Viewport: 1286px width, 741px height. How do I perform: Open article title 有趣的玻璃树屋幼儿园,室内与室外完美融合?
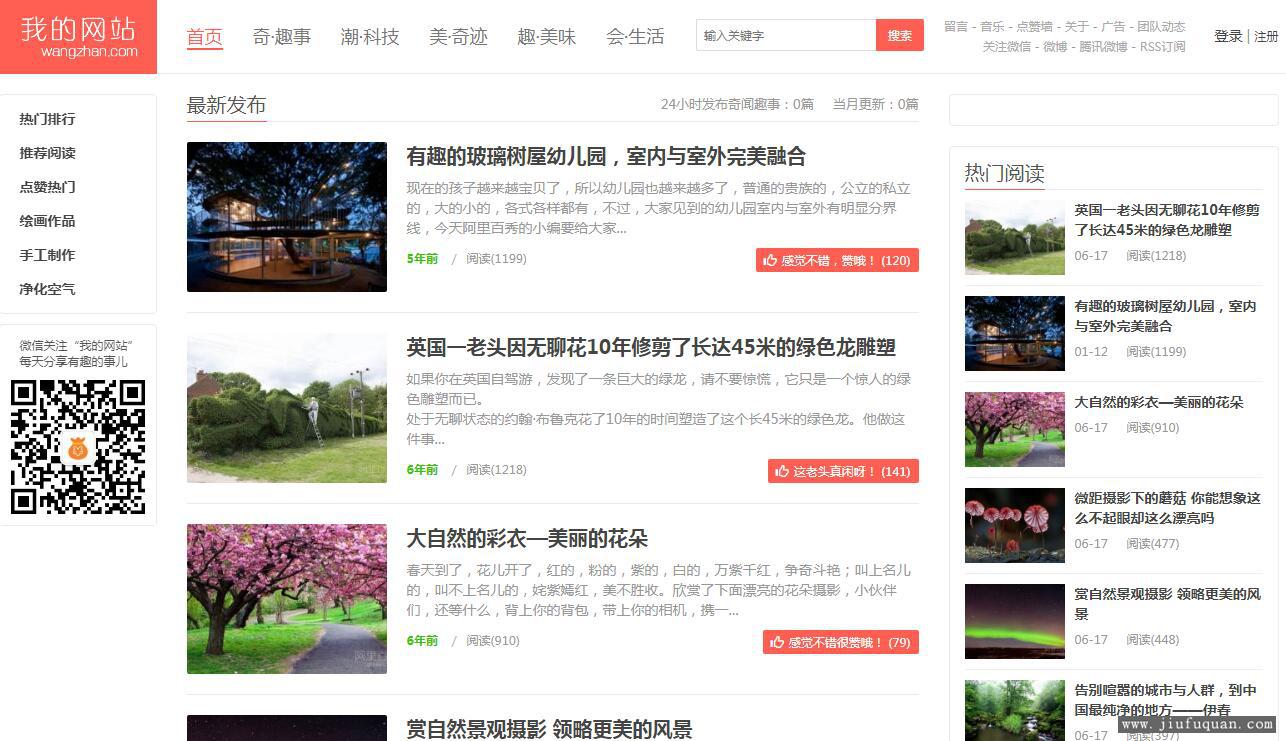coord(606,156)
